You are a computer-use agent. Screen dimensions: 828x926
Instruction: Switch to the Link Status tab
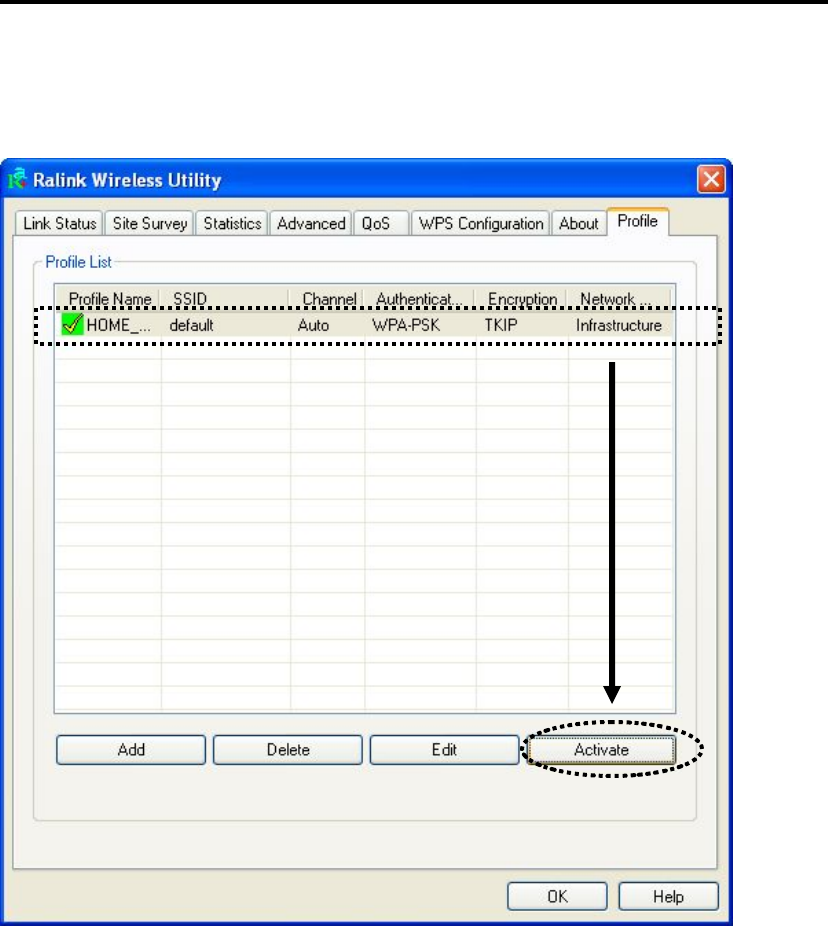(x=59, y=223)
